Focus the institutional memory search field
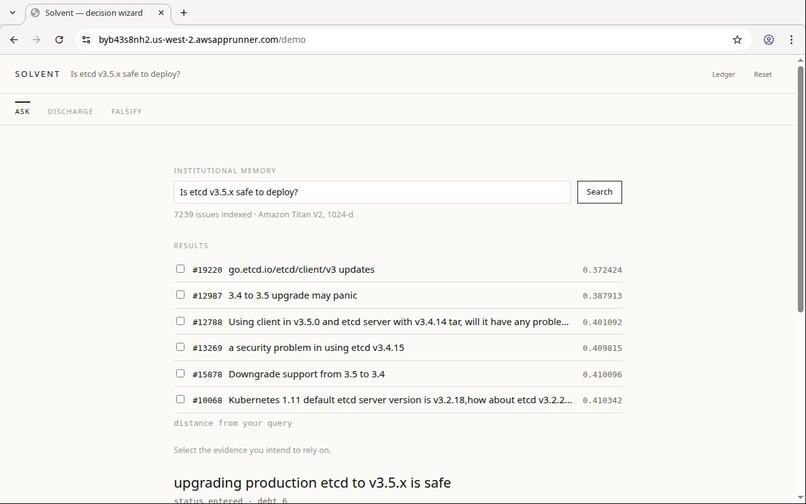Screen dimensions: 806x504 tap(372, 192)
